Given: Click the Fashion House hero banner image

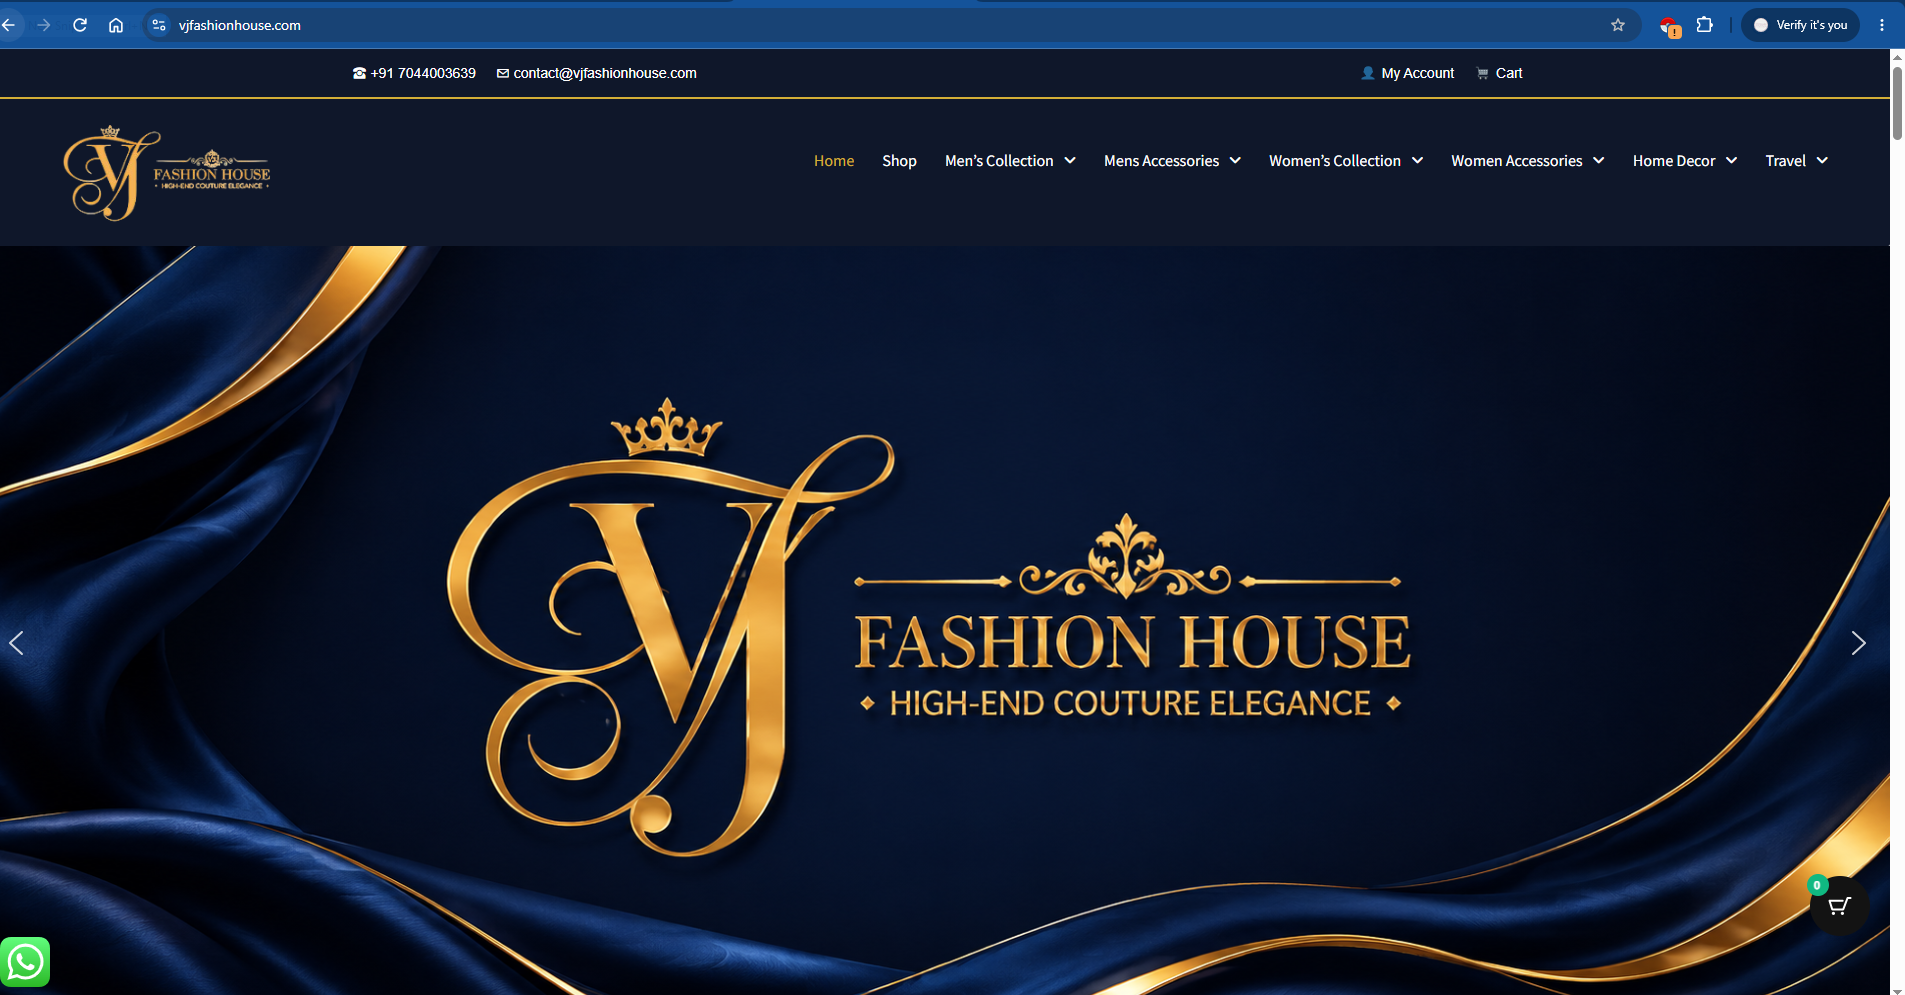Looking at the screenshot, I should 945,620.
